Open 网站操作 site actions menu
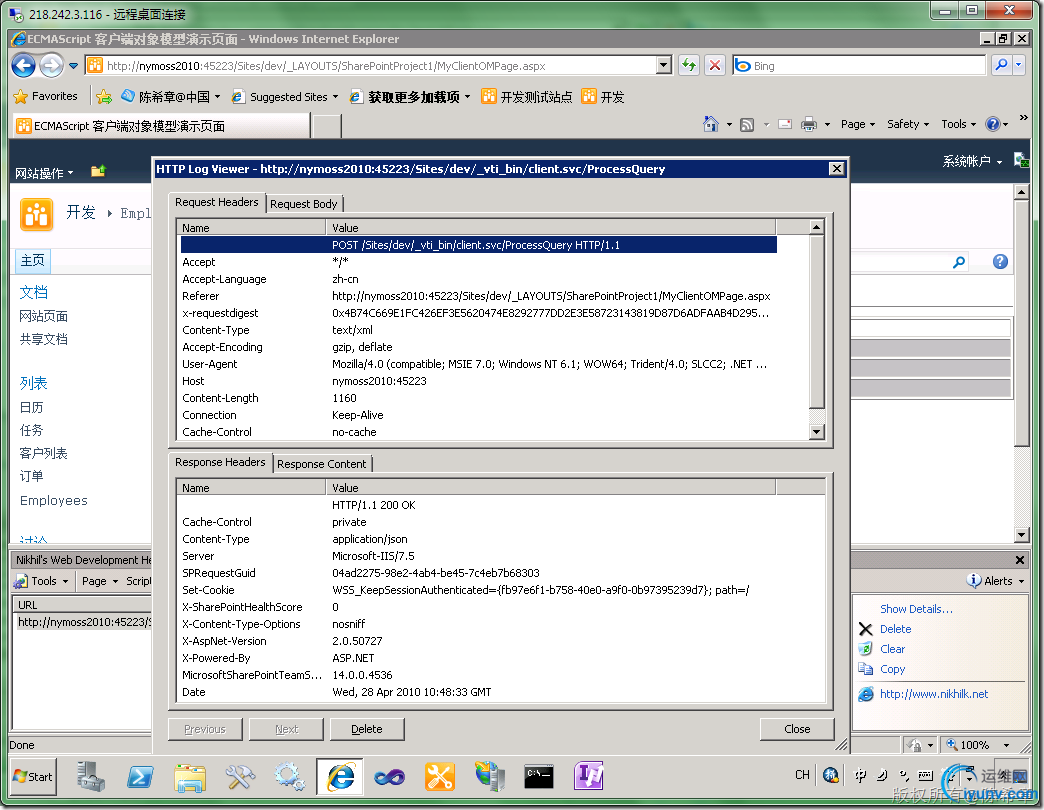The height and width of the screenshot is (810, 1044). (x=45, y=173)
